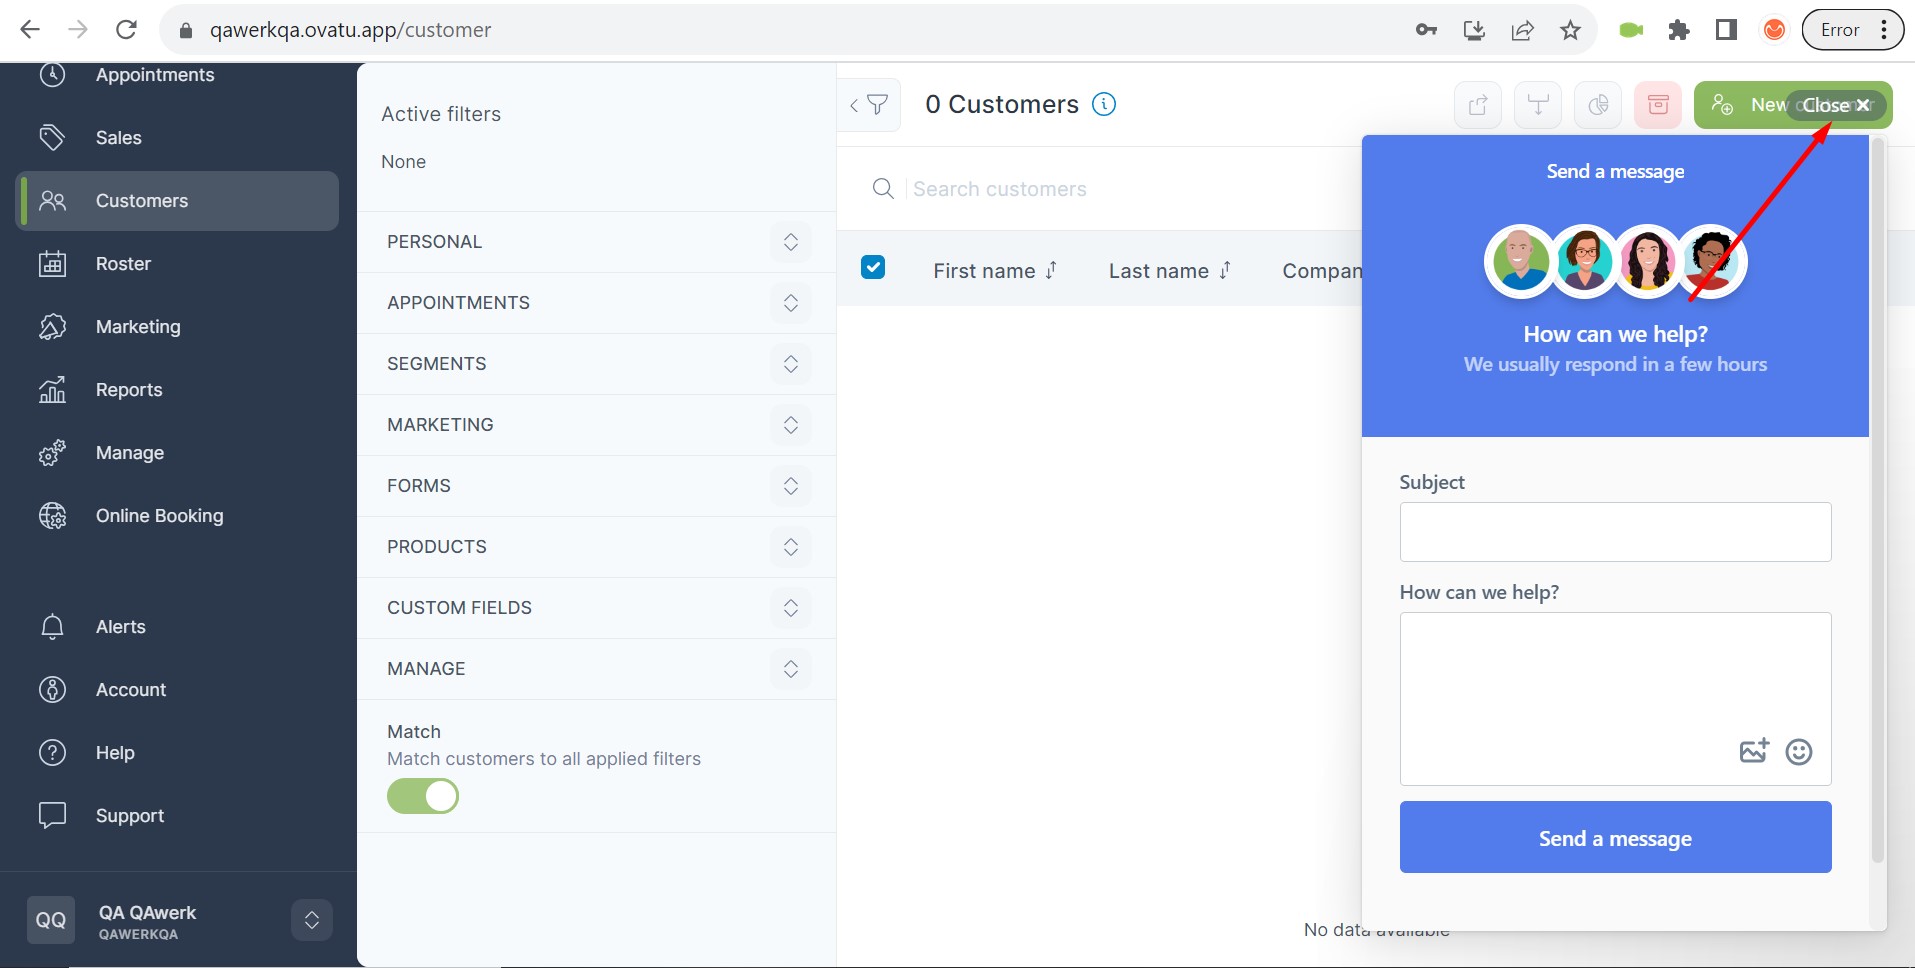Open the Sales section
Image resolution: width=1915 pixels, height=968 pixels.
point(118,138)
